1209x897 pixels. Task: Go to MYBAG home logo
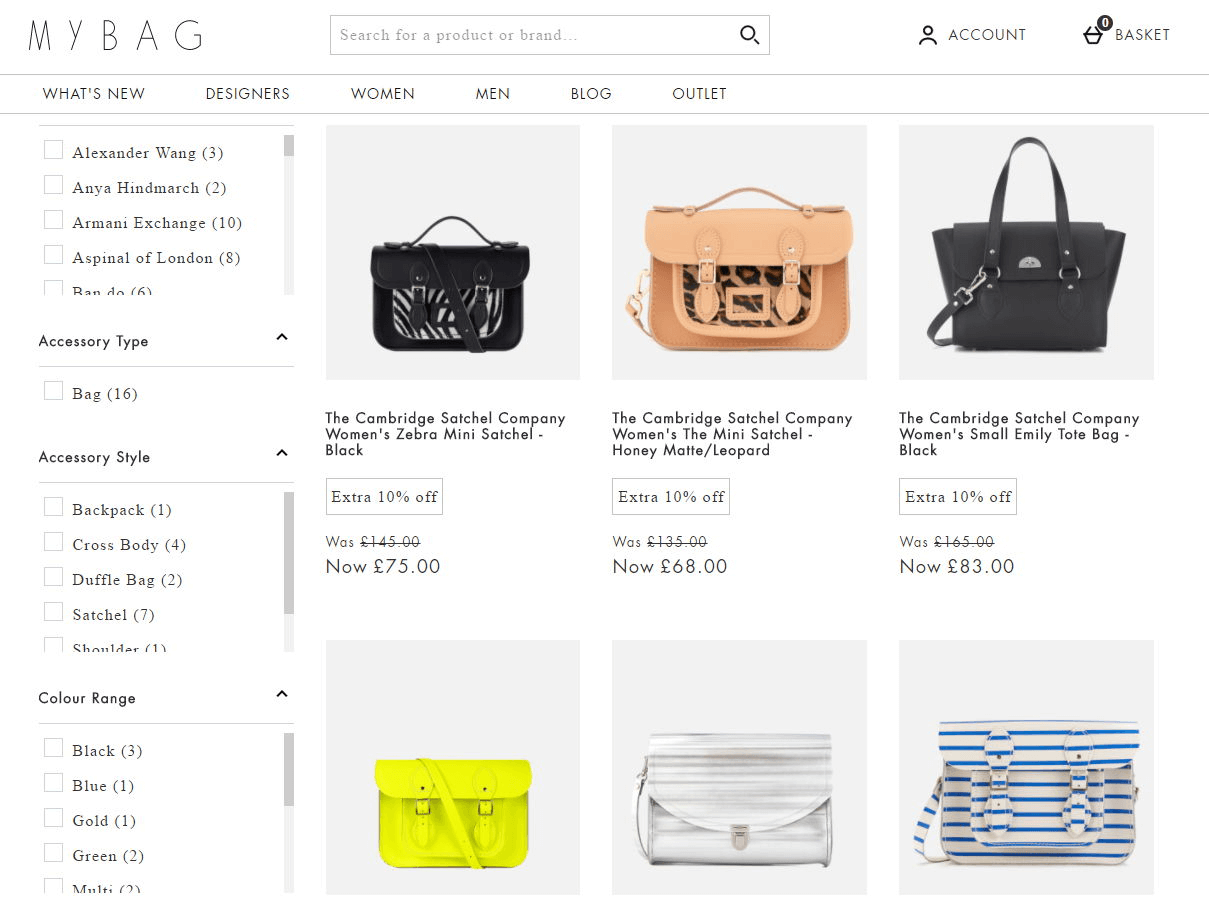coord(115,35)
